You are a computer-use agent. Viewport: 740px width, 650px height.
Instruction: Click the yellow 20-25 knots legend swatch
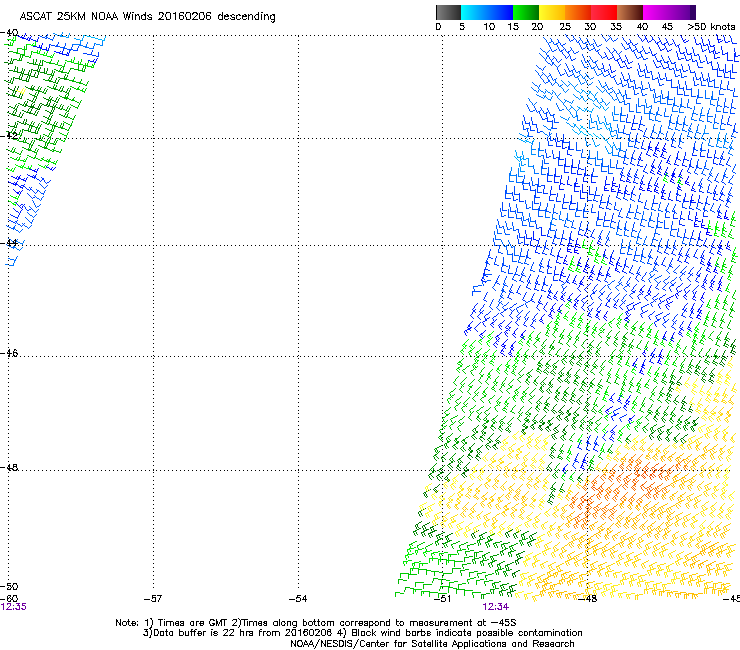click(552, 12)
